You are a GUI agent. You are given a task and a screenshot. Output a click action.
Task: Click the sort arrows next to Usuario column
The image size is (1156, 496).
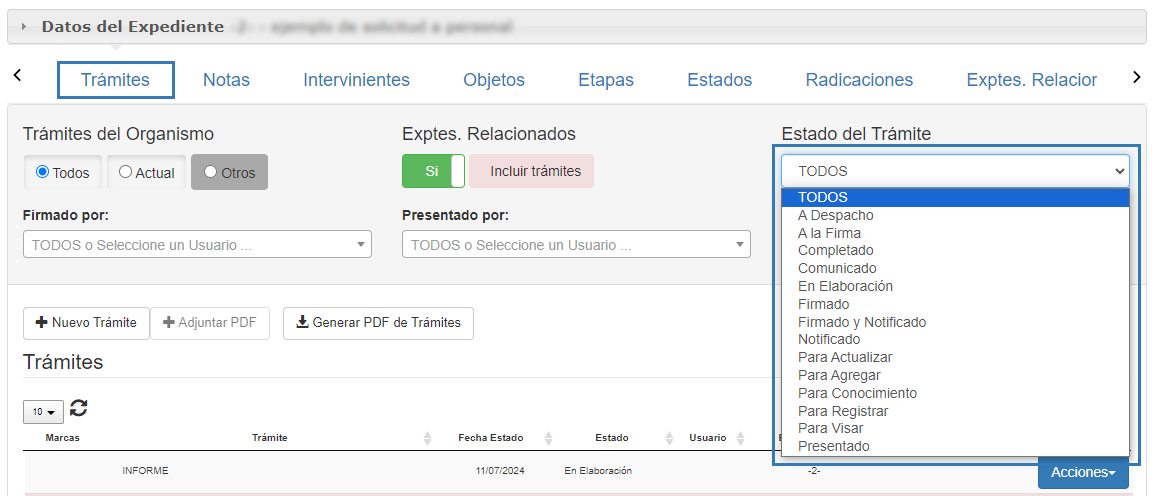pos(740,438)
